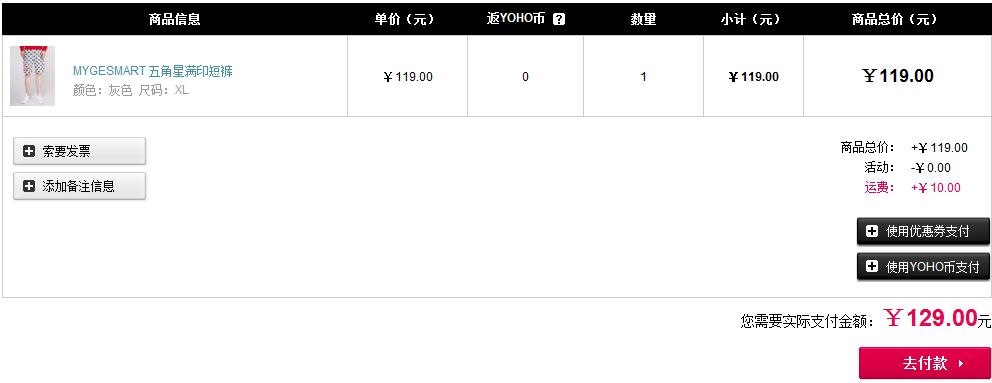Expand 使用优惠券支付 coupon payment option
The image size is (992, 383).
(923, 232)
